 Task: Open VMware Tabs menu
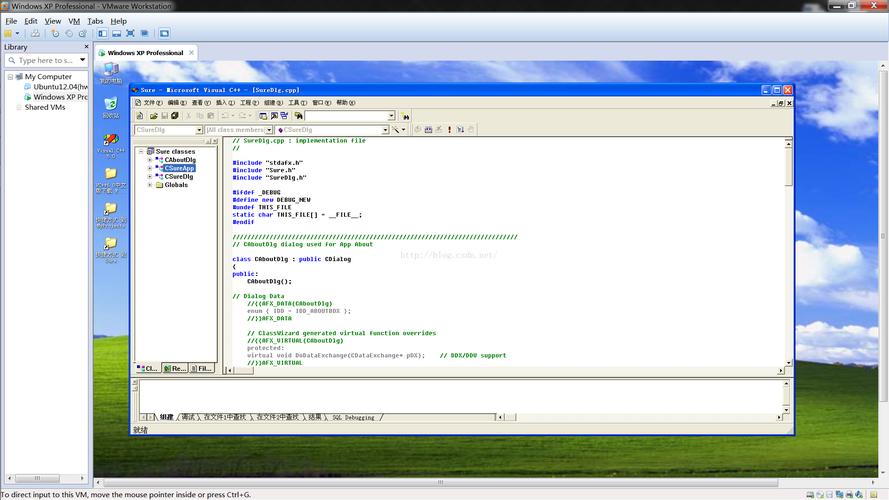[95, 21]
